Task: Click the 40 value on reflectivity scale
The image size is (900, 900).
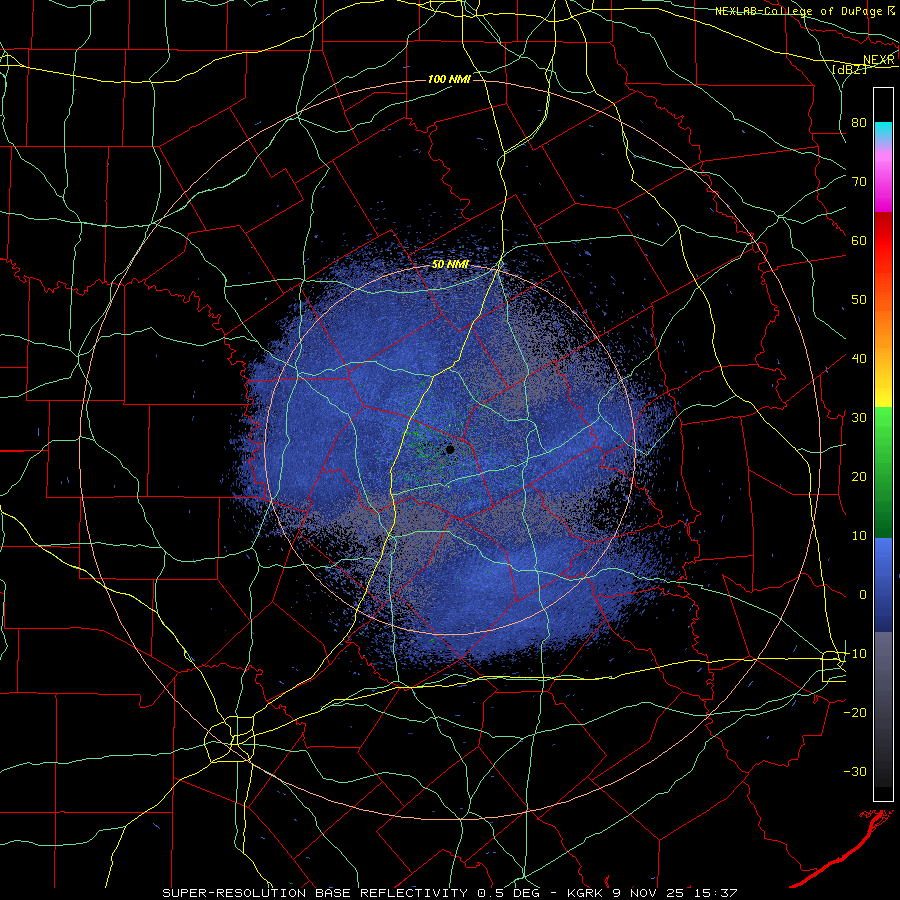Action: [x=859, y=358]
